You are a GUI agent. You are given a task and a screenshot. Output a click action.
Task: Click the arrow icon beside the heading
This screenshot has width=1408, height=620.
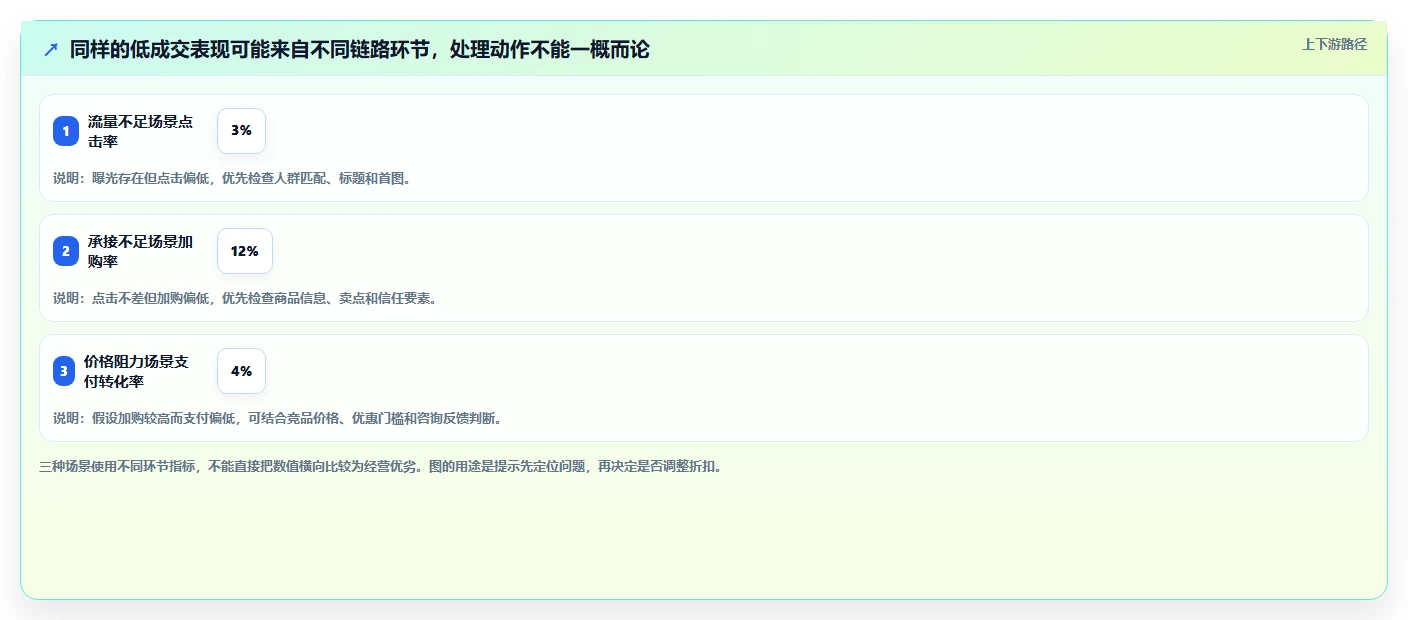coord(51,50)
